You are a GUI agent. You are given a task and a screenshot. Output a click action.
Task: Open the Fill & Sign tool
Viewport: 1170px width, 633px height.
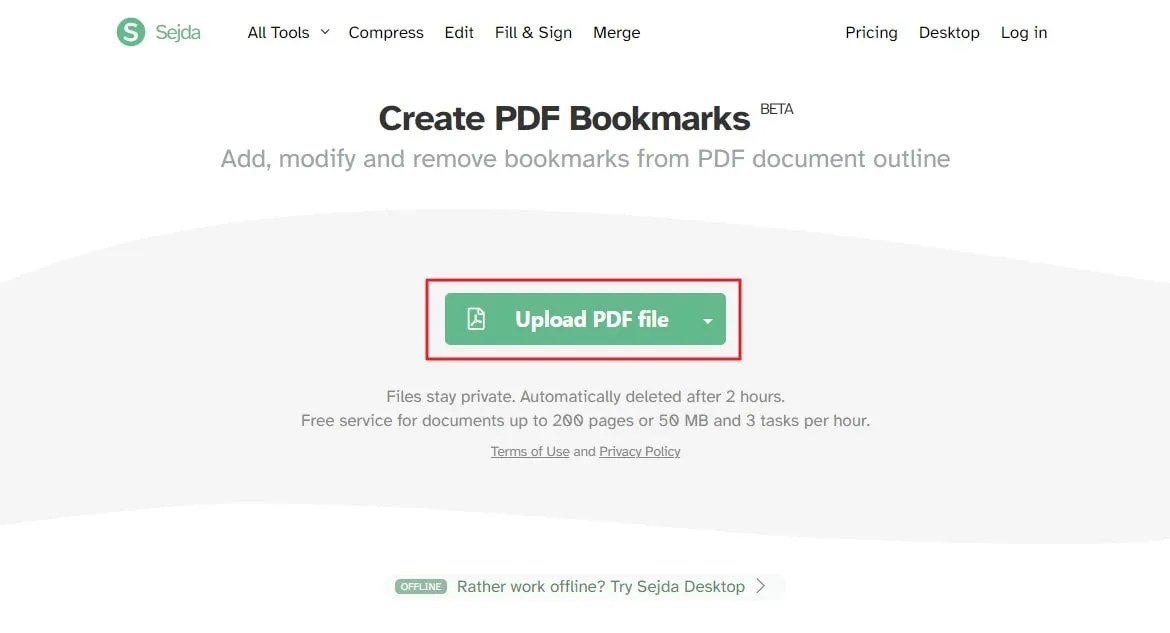533,32
